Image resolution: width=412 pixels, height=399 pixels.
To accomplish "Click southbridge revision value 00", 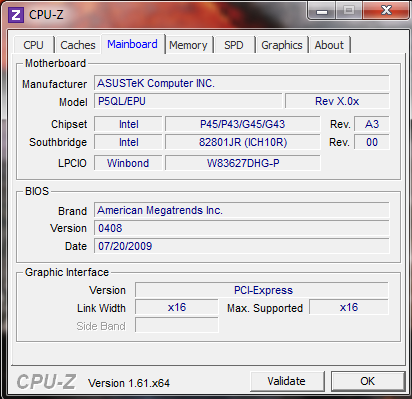I will (x=372, y=142).
